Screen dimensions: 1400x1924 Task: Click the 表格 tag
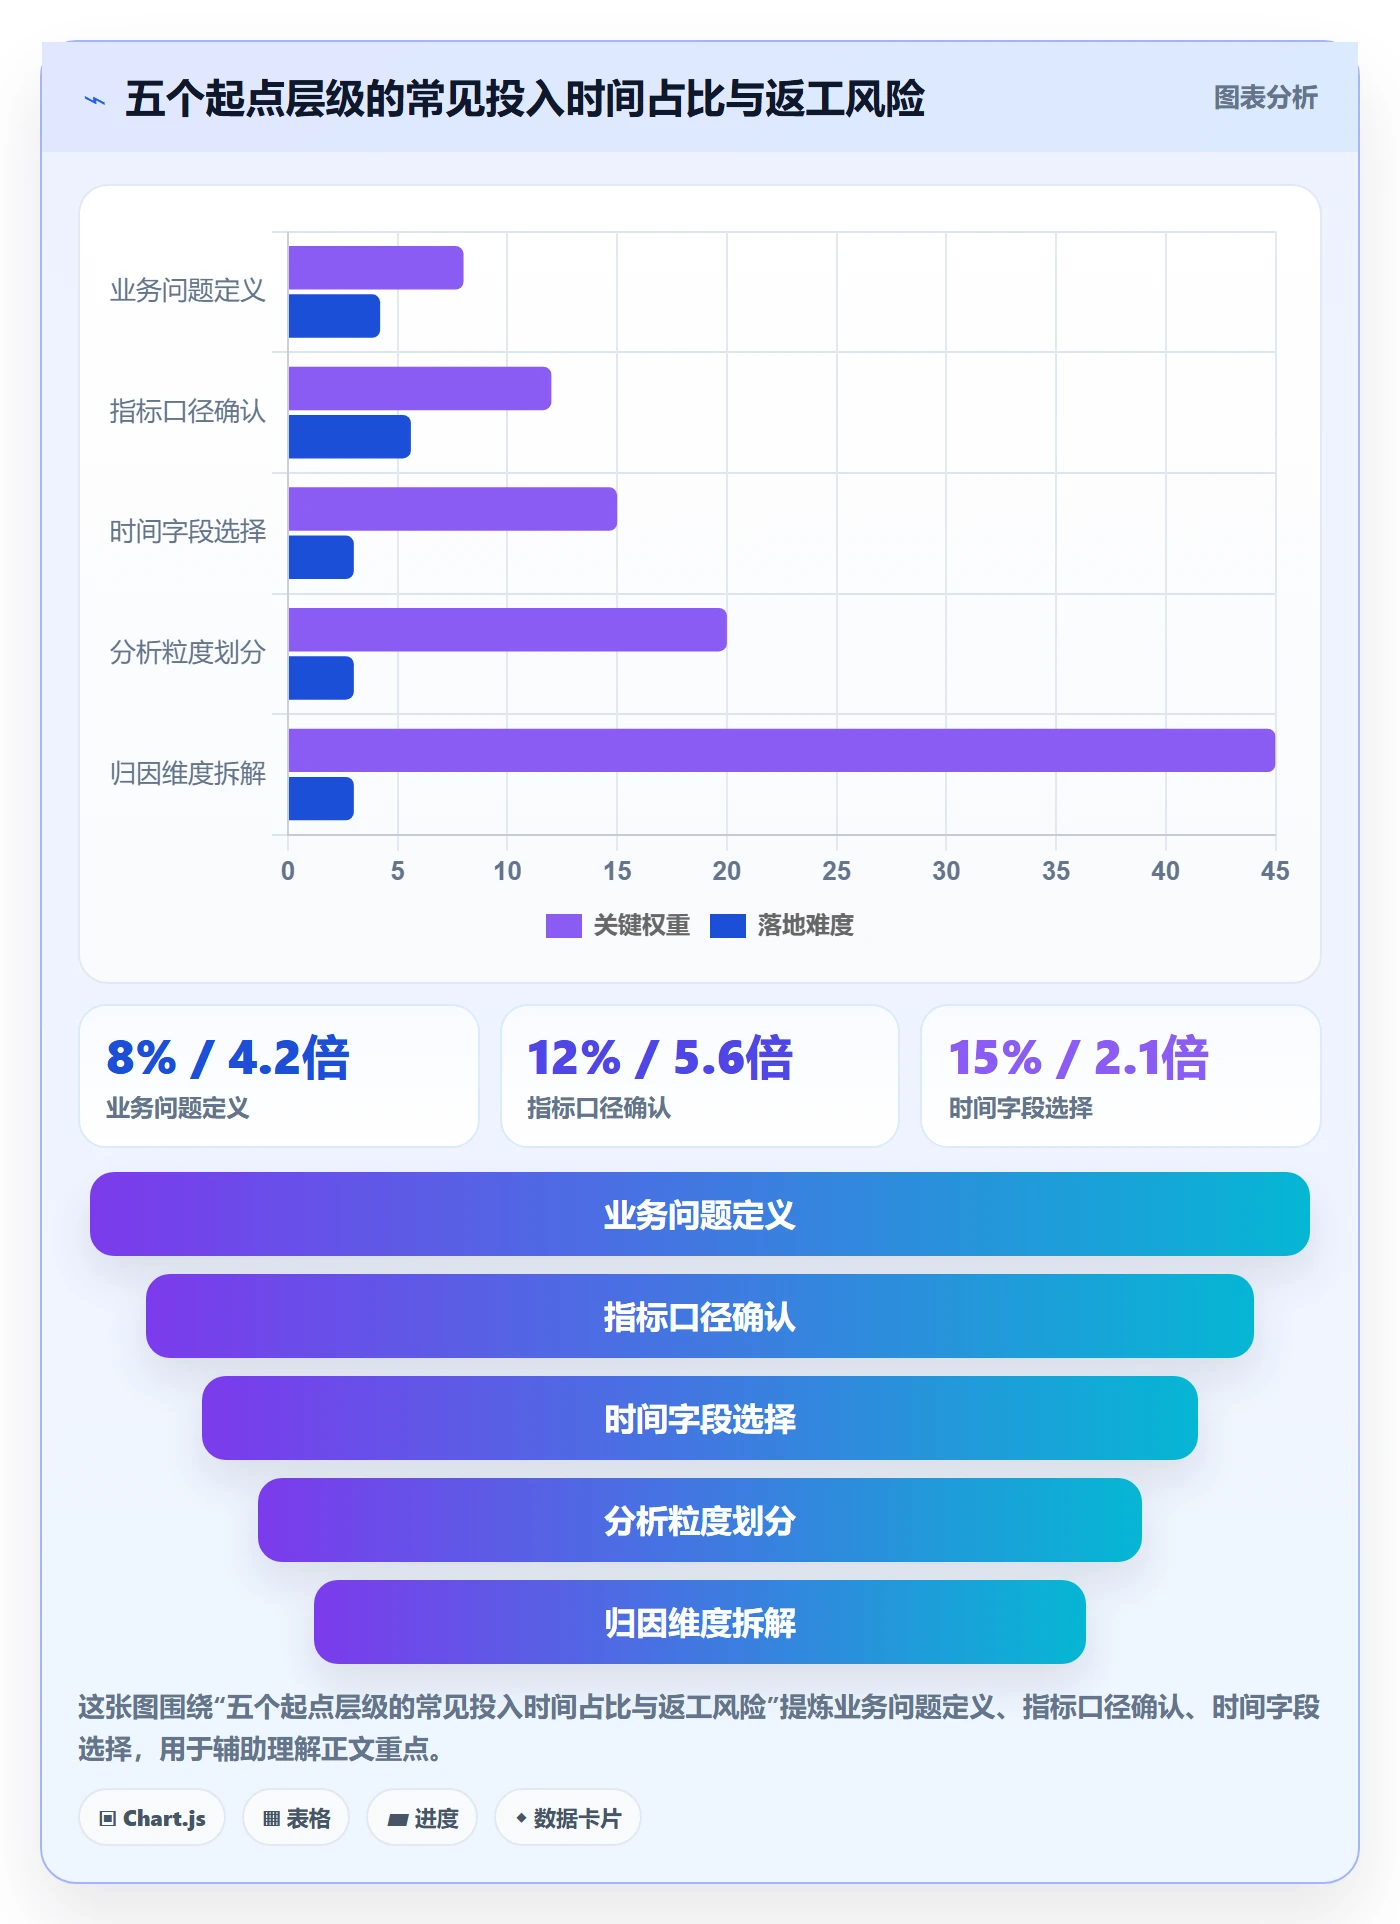point(296,1818)
